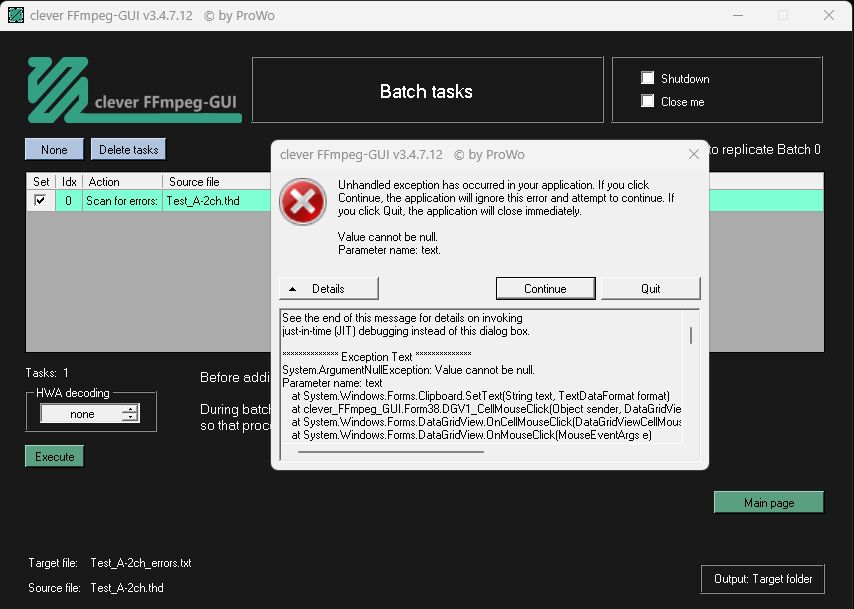Click the clever FFmpeg-GUI logo
This screenshot has height=609, width=854.
click(134, 90)
